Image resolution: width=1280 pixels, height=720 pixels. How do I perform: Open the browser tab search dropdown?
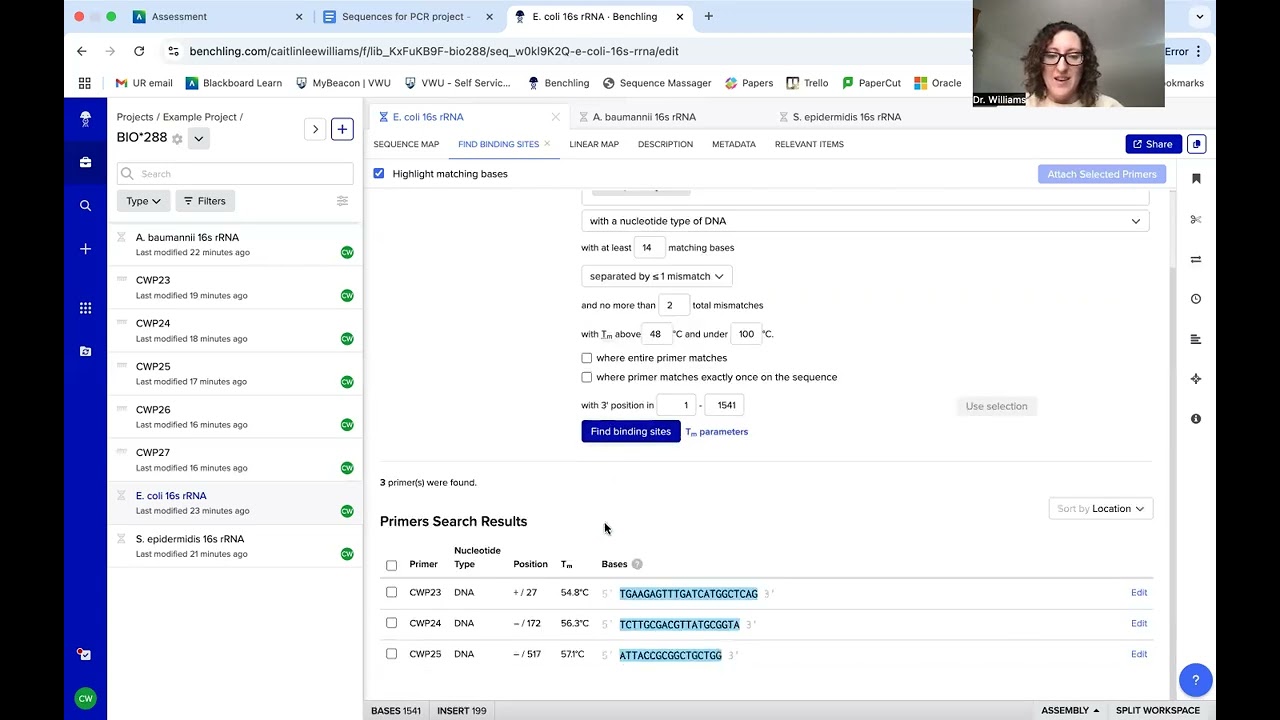pos(1199,16)
